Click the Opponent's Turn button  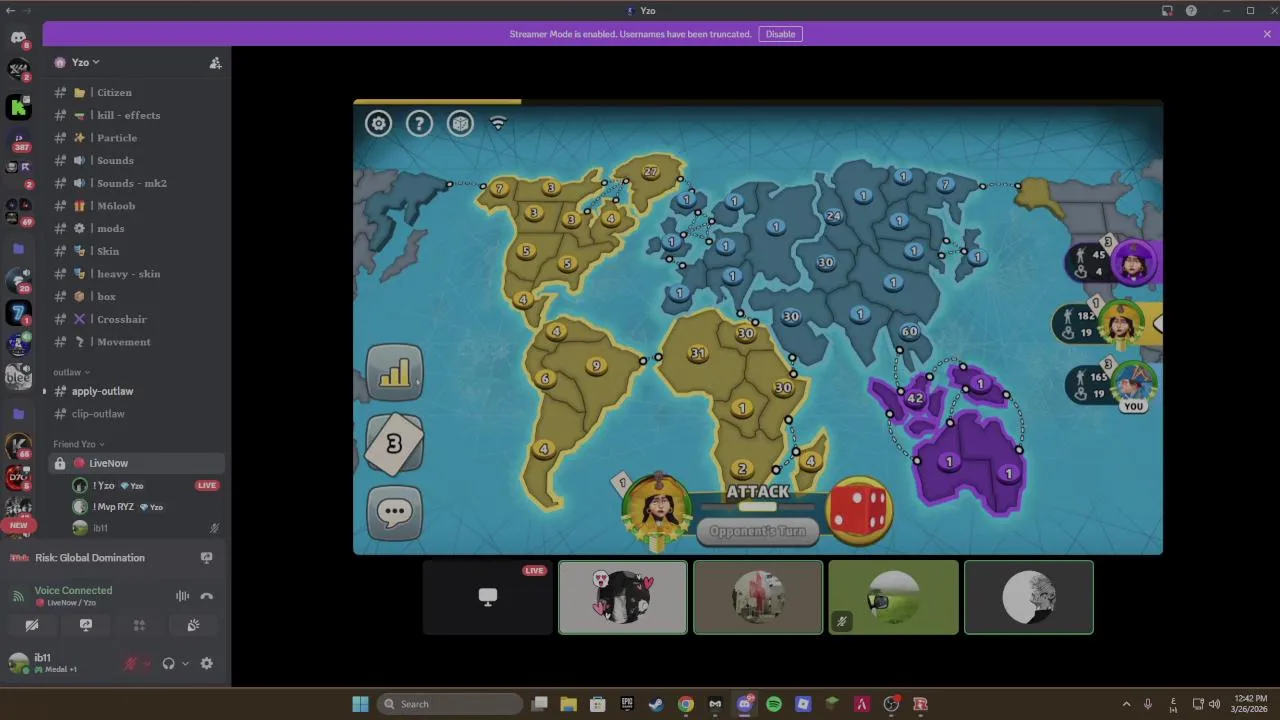tap(757, 531)
